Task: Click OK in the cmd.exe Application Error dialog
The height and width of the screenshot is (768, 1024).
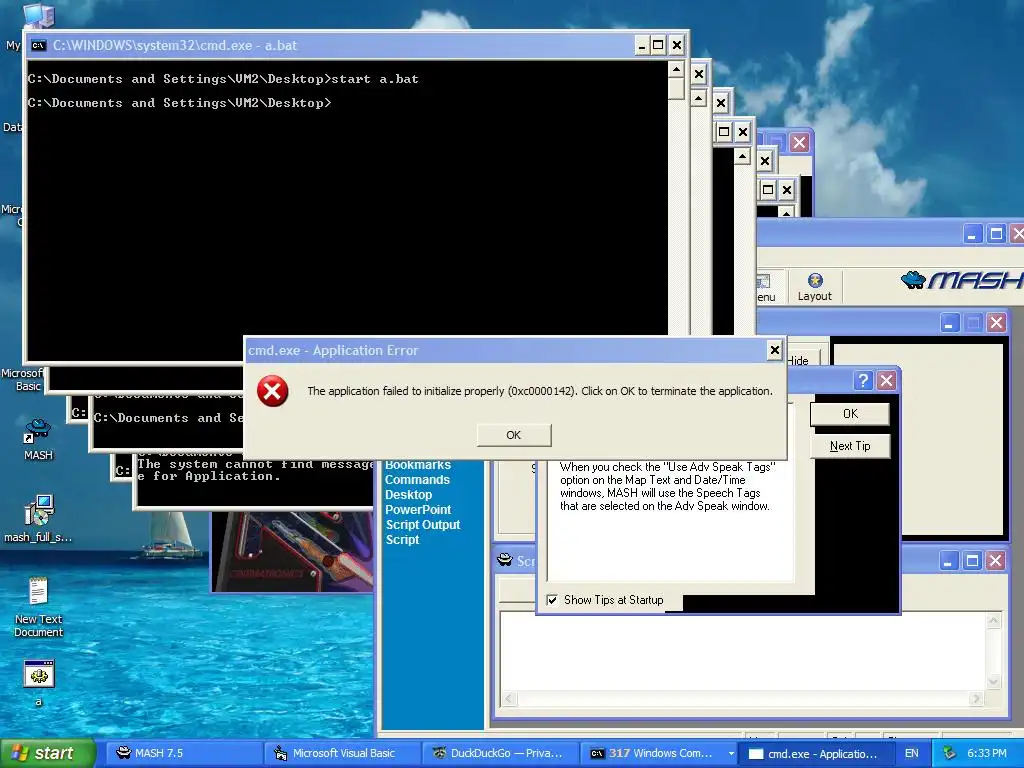Action: tap(514, 435)
